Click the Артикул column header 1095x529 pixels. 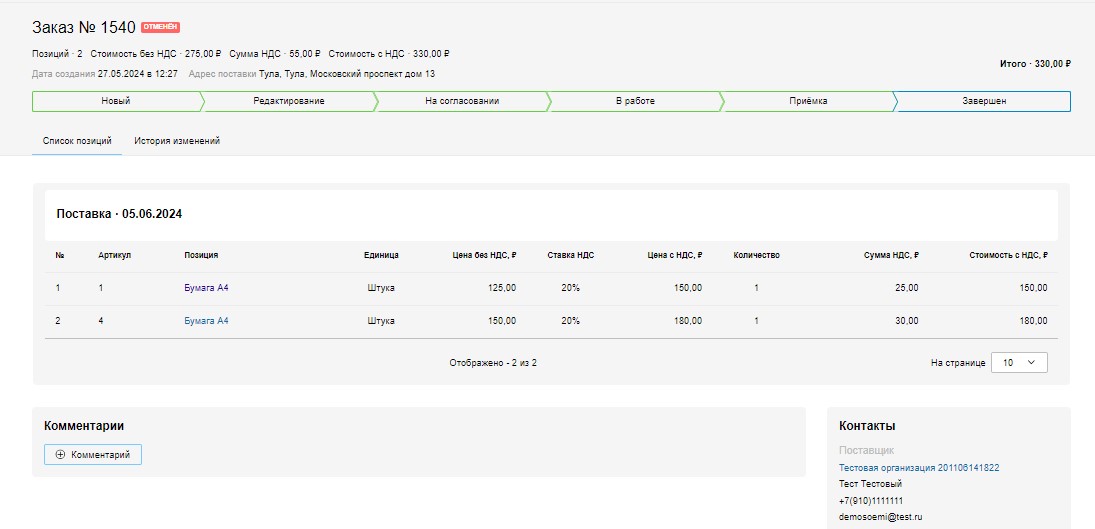click(x=114, y=255)
